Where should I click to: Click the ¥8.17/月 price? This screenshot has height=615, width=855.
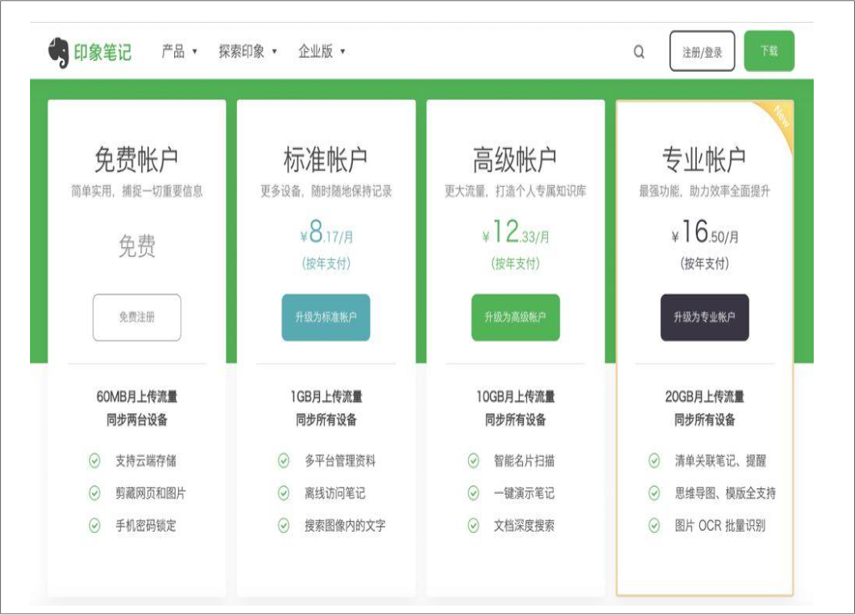[x=327, y=232]
